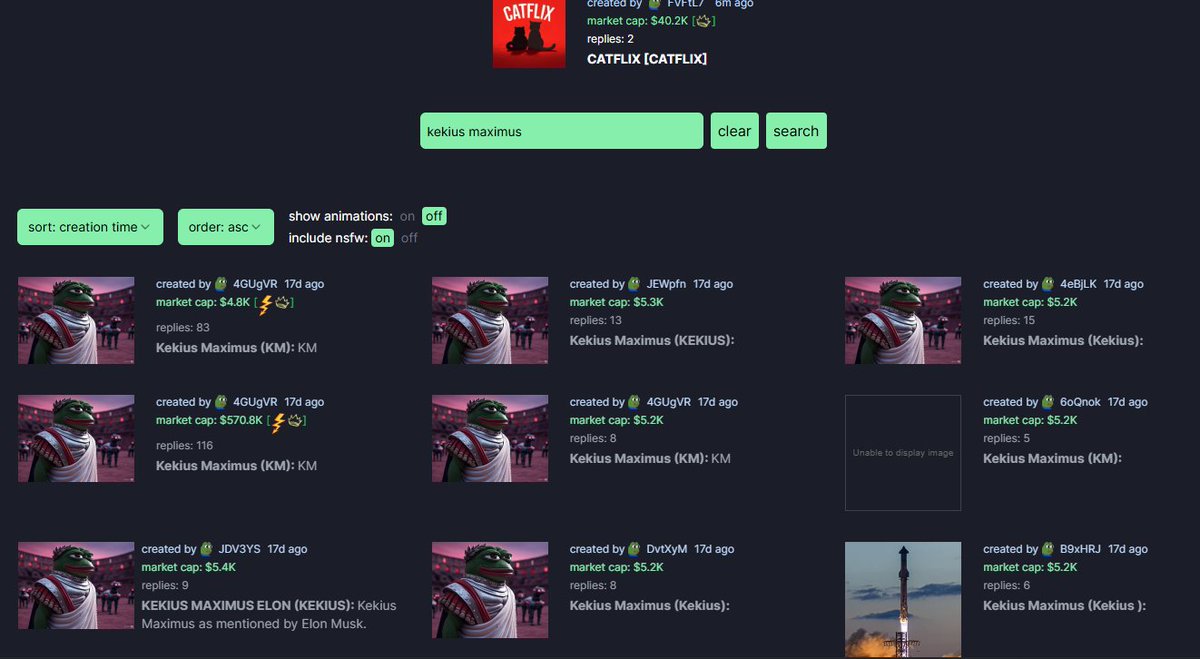Open the order: asc dropdown

226,227
